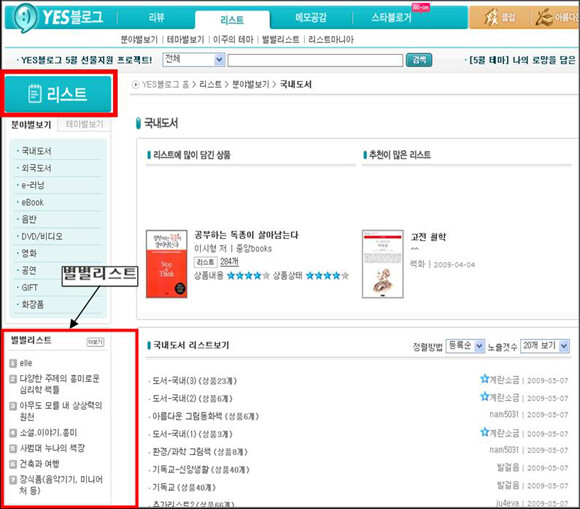
Task: Click star icon next to first 계란소금 entry
Action: click(x=485, y=379)
